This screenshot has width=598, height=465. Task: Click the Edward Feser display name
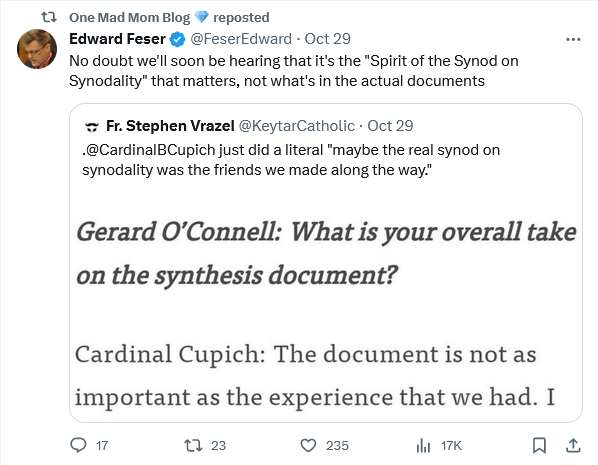tap(117, 39)
